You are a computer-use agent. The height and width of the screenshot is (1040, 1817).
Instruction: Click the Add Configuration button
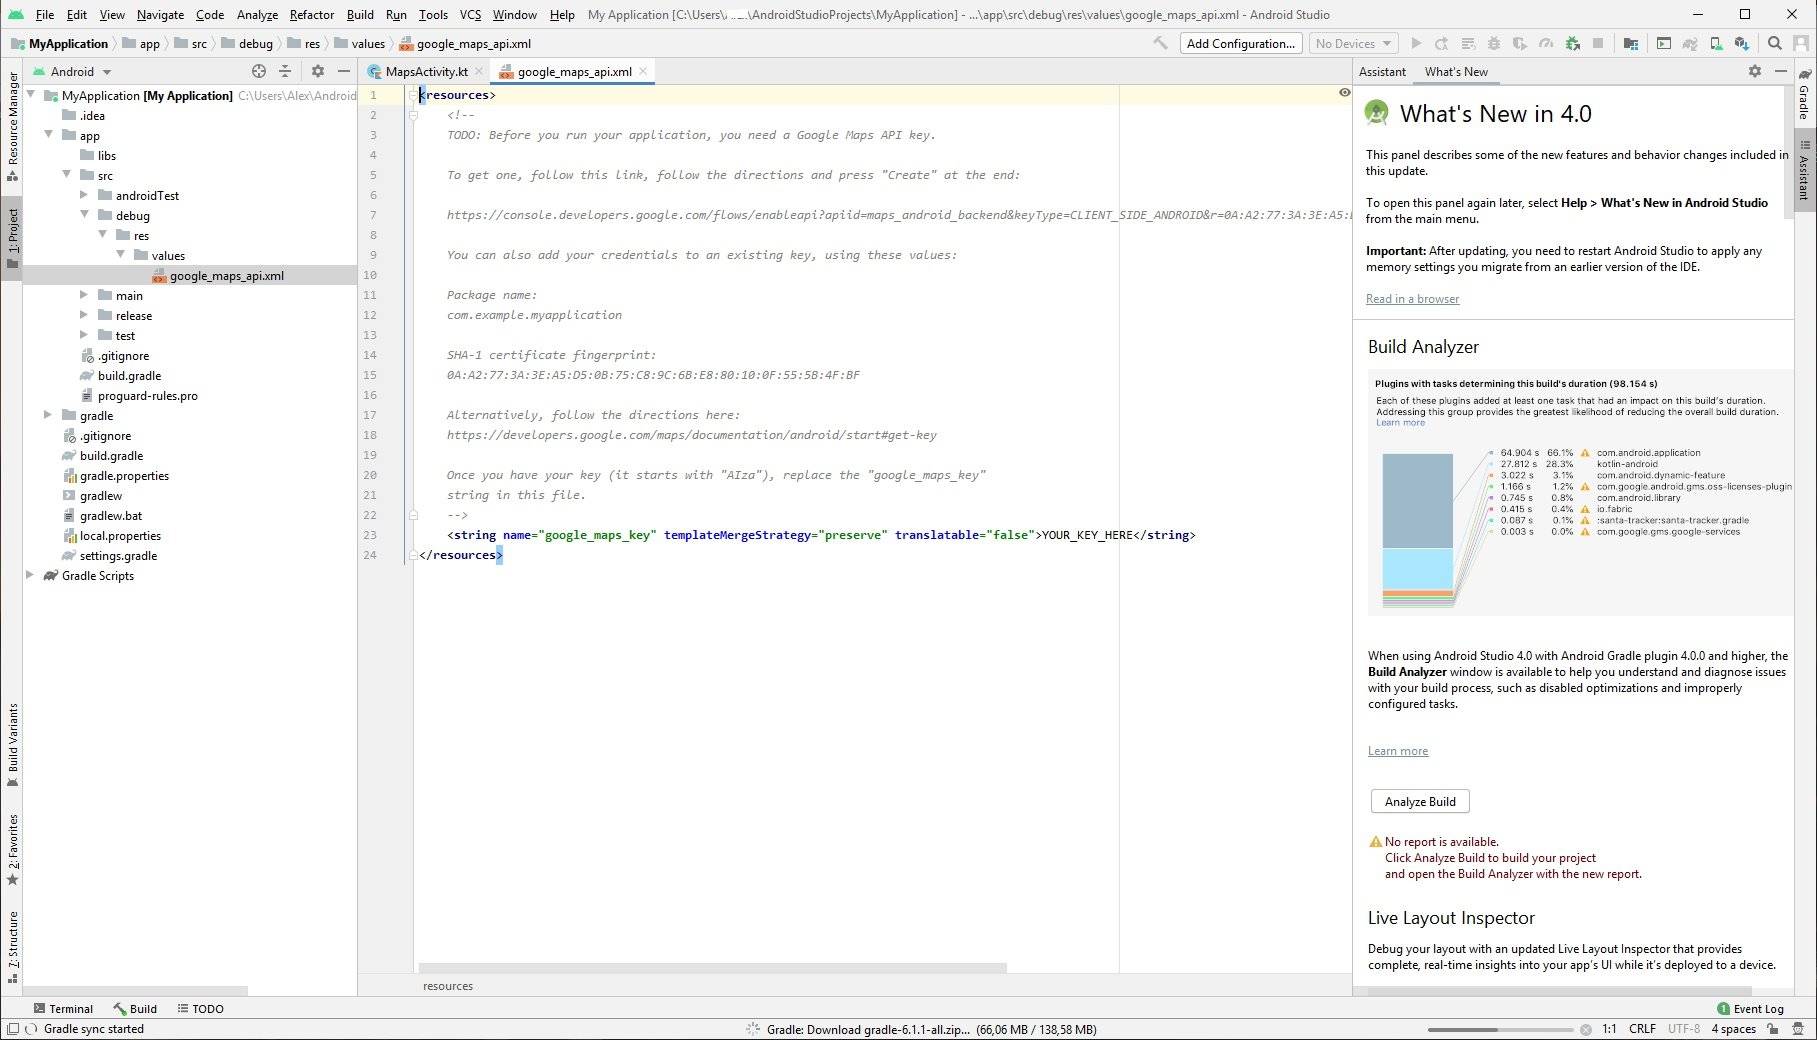[1241, 43]
